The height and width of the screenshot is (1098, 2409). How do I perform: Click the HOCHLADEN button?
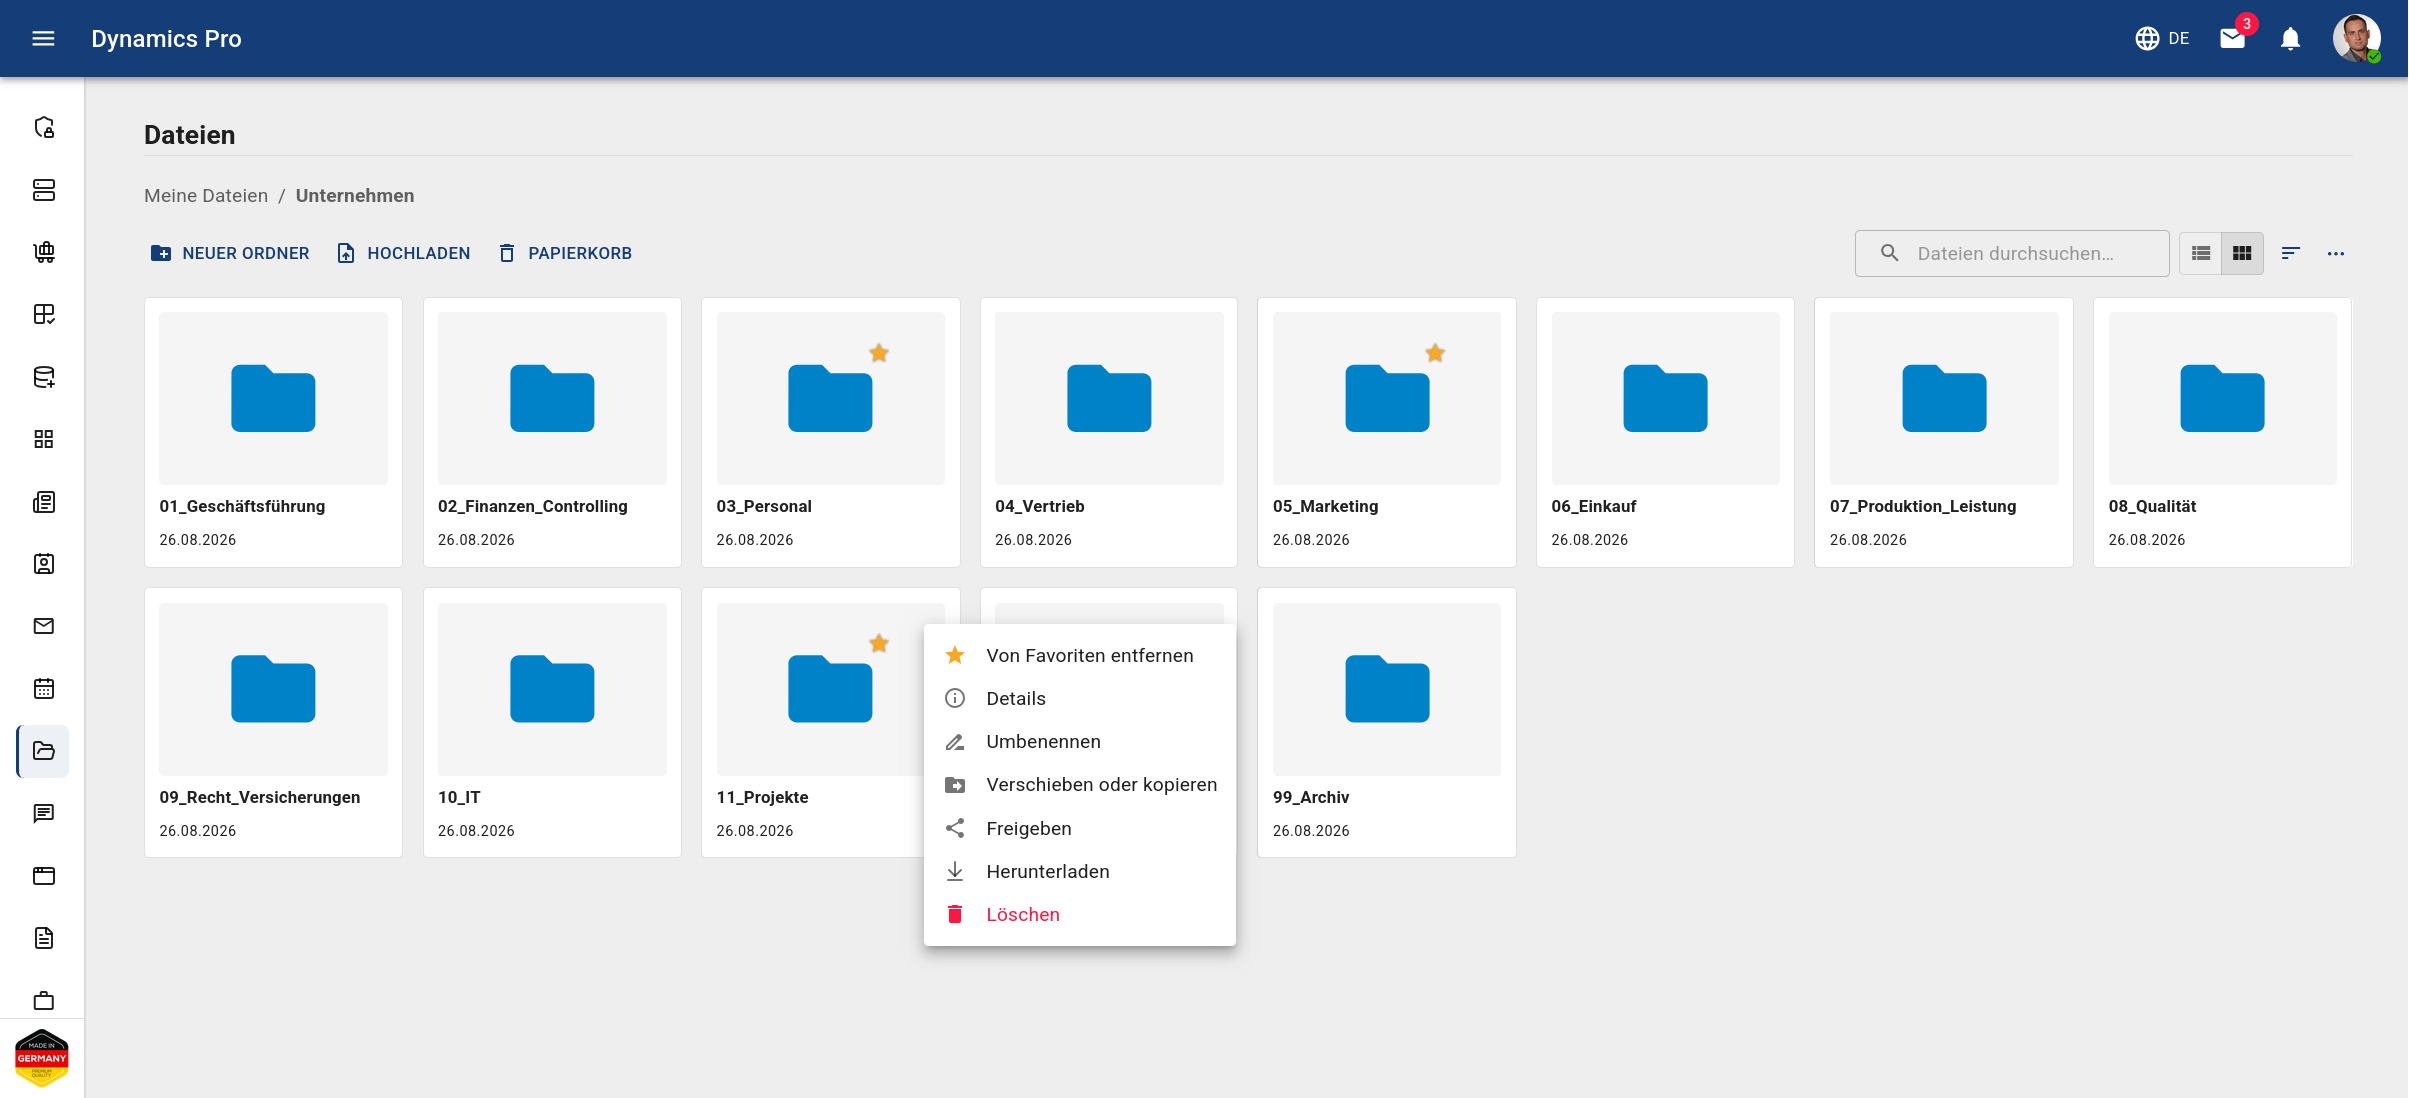coord(404,254)
